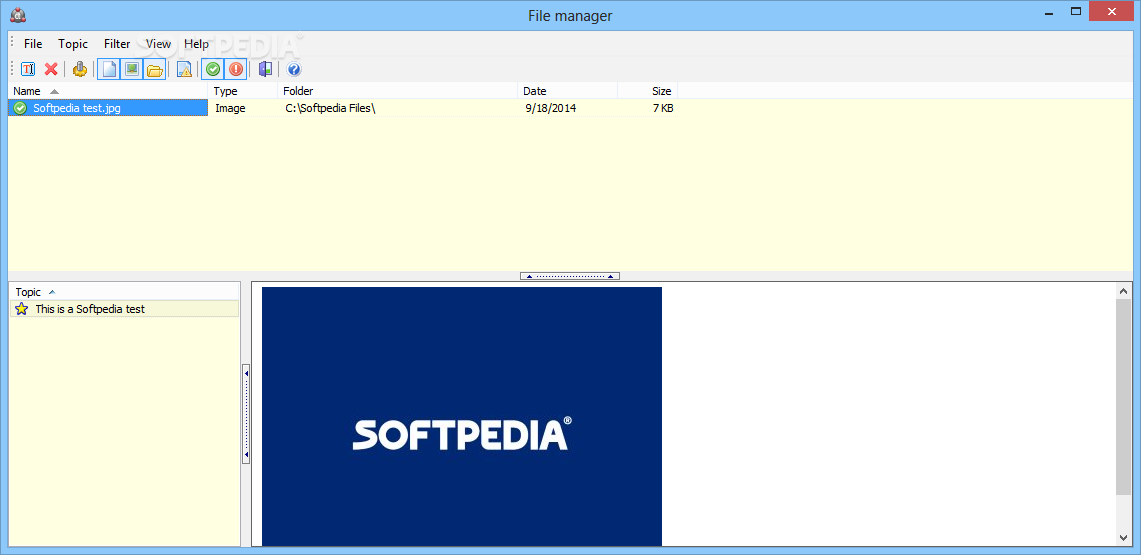This screenshot has width=1141, height=555.
Task: Toggle the image files filter icon
Action: point(132,69)
